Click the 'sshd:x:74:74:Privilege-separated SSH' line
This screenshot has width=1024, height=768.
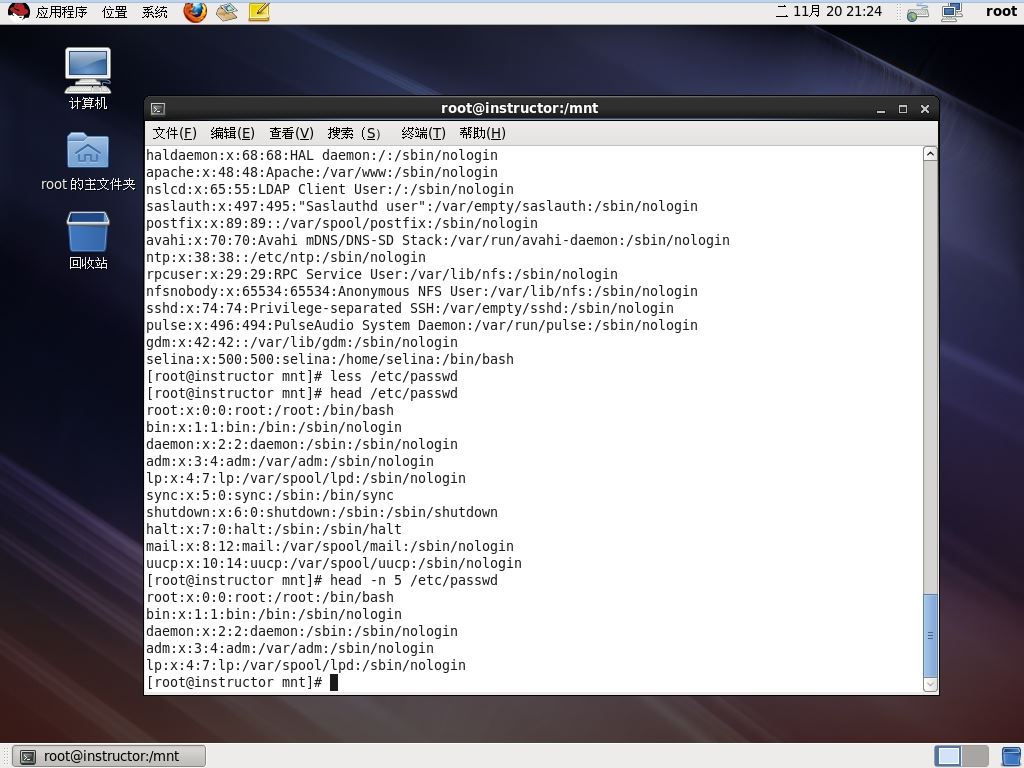(x=409, y=308)
